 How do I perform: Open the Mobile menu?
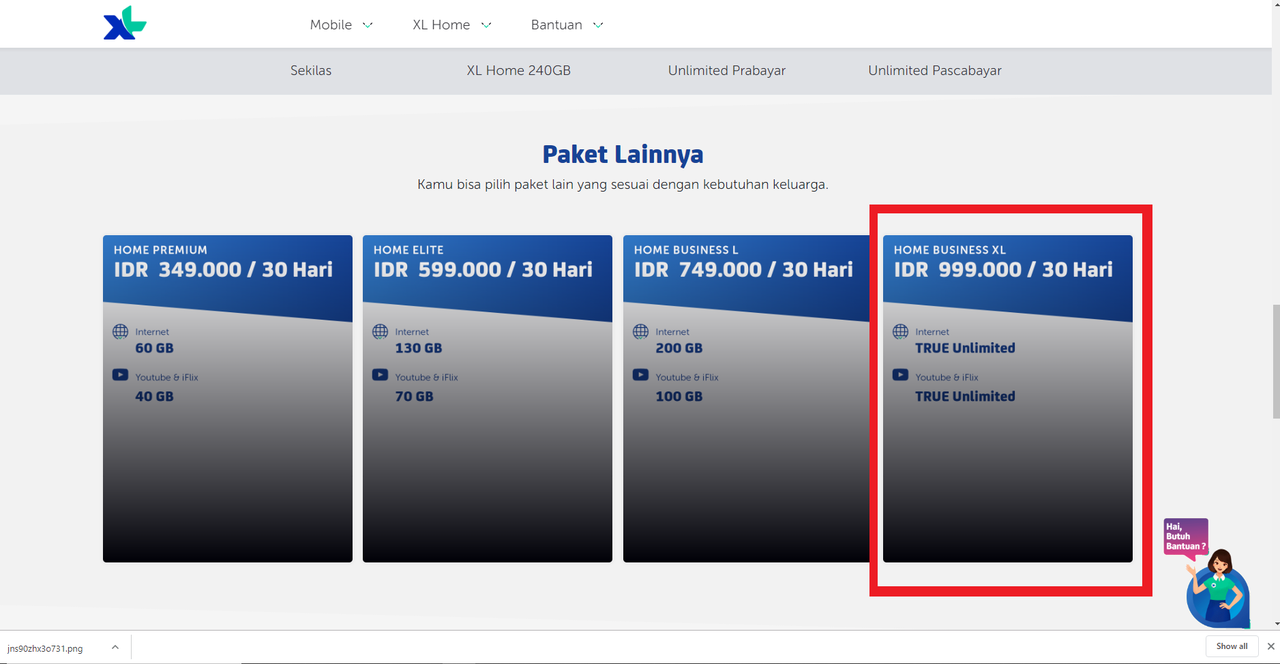[331, 25]
